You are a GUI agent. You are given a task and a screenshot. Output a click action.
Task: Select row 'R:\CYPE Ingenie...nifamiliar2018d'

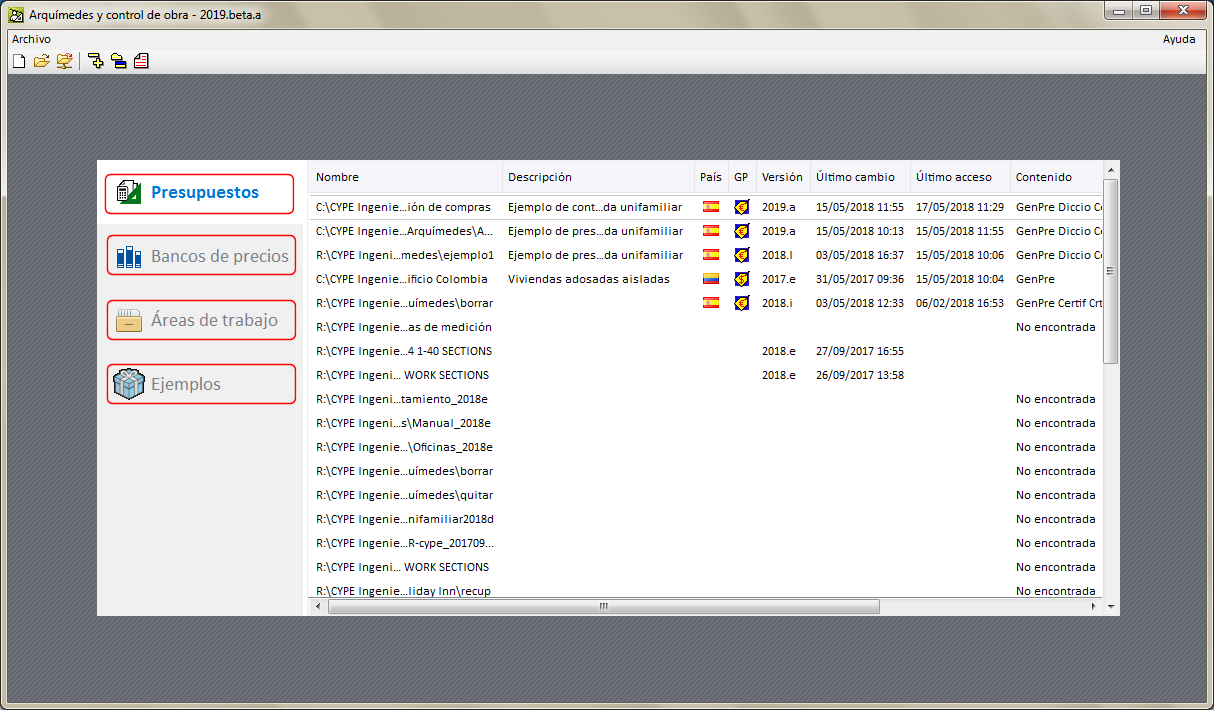click(x=706, y=519)
